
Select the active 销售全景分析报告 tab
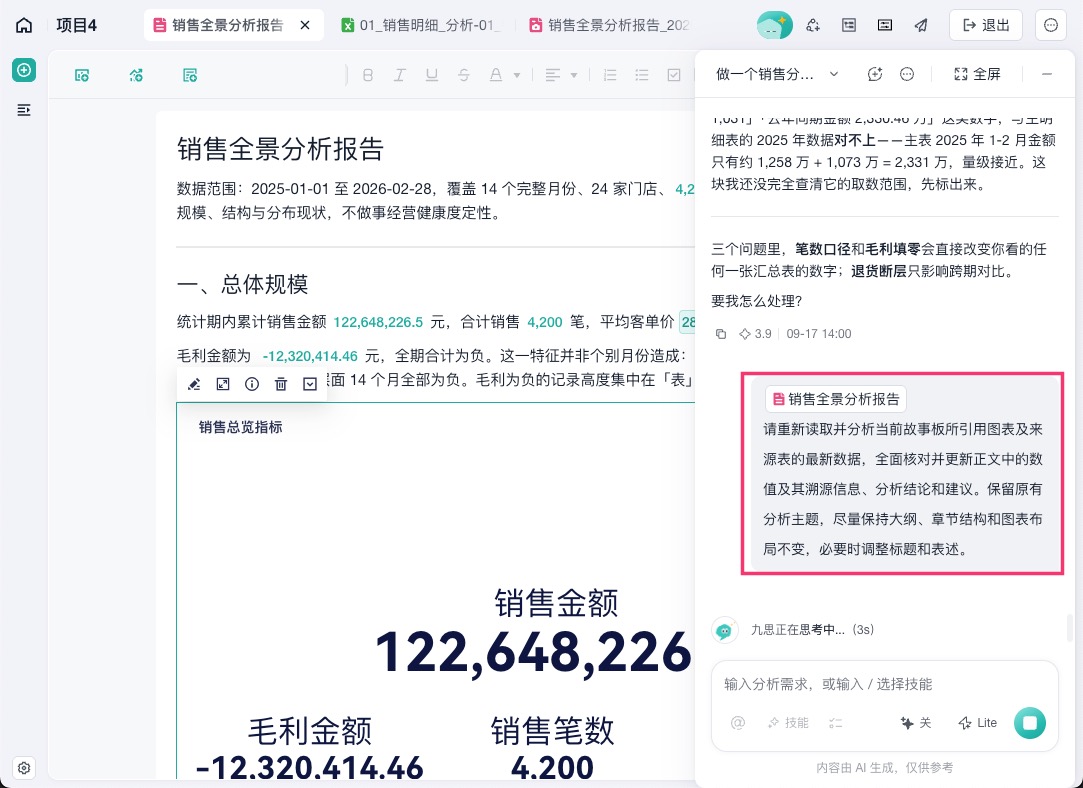(233, 26)
